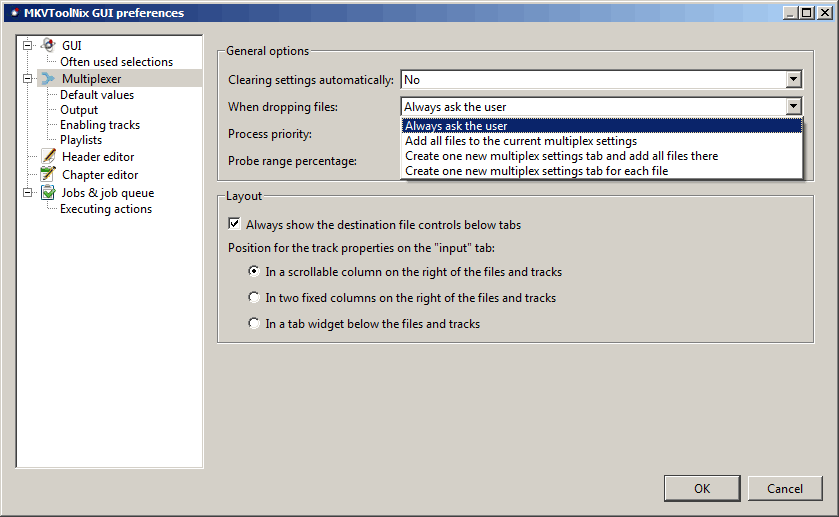Select 'Chapter editor' tree entry
839x517 pixels.
coord(100,175)
